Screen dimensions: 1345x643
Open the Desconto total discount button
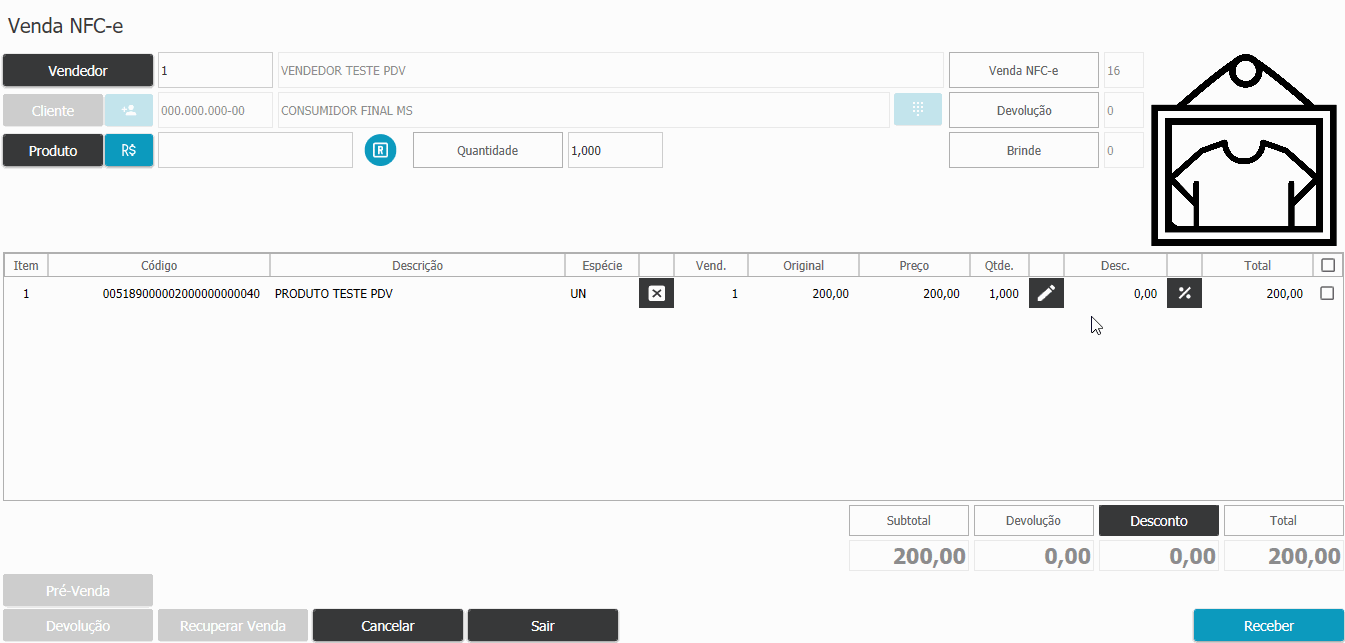(1158, 520)
